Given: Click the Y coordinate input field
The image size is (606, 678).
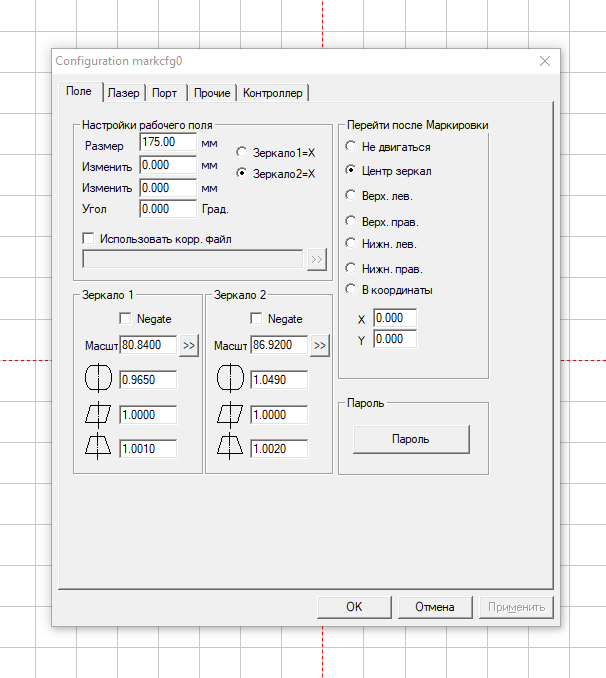Looking at the screenshot, I should [395, 339].
